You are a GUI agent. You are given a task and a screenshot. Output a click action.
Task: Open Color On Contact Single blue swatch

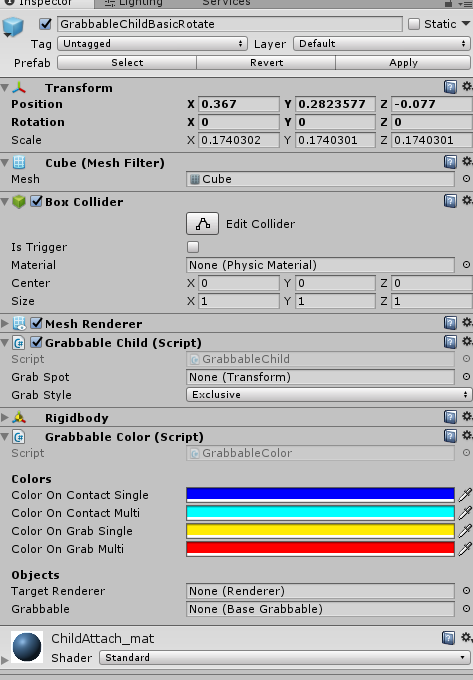click(320, 495)
